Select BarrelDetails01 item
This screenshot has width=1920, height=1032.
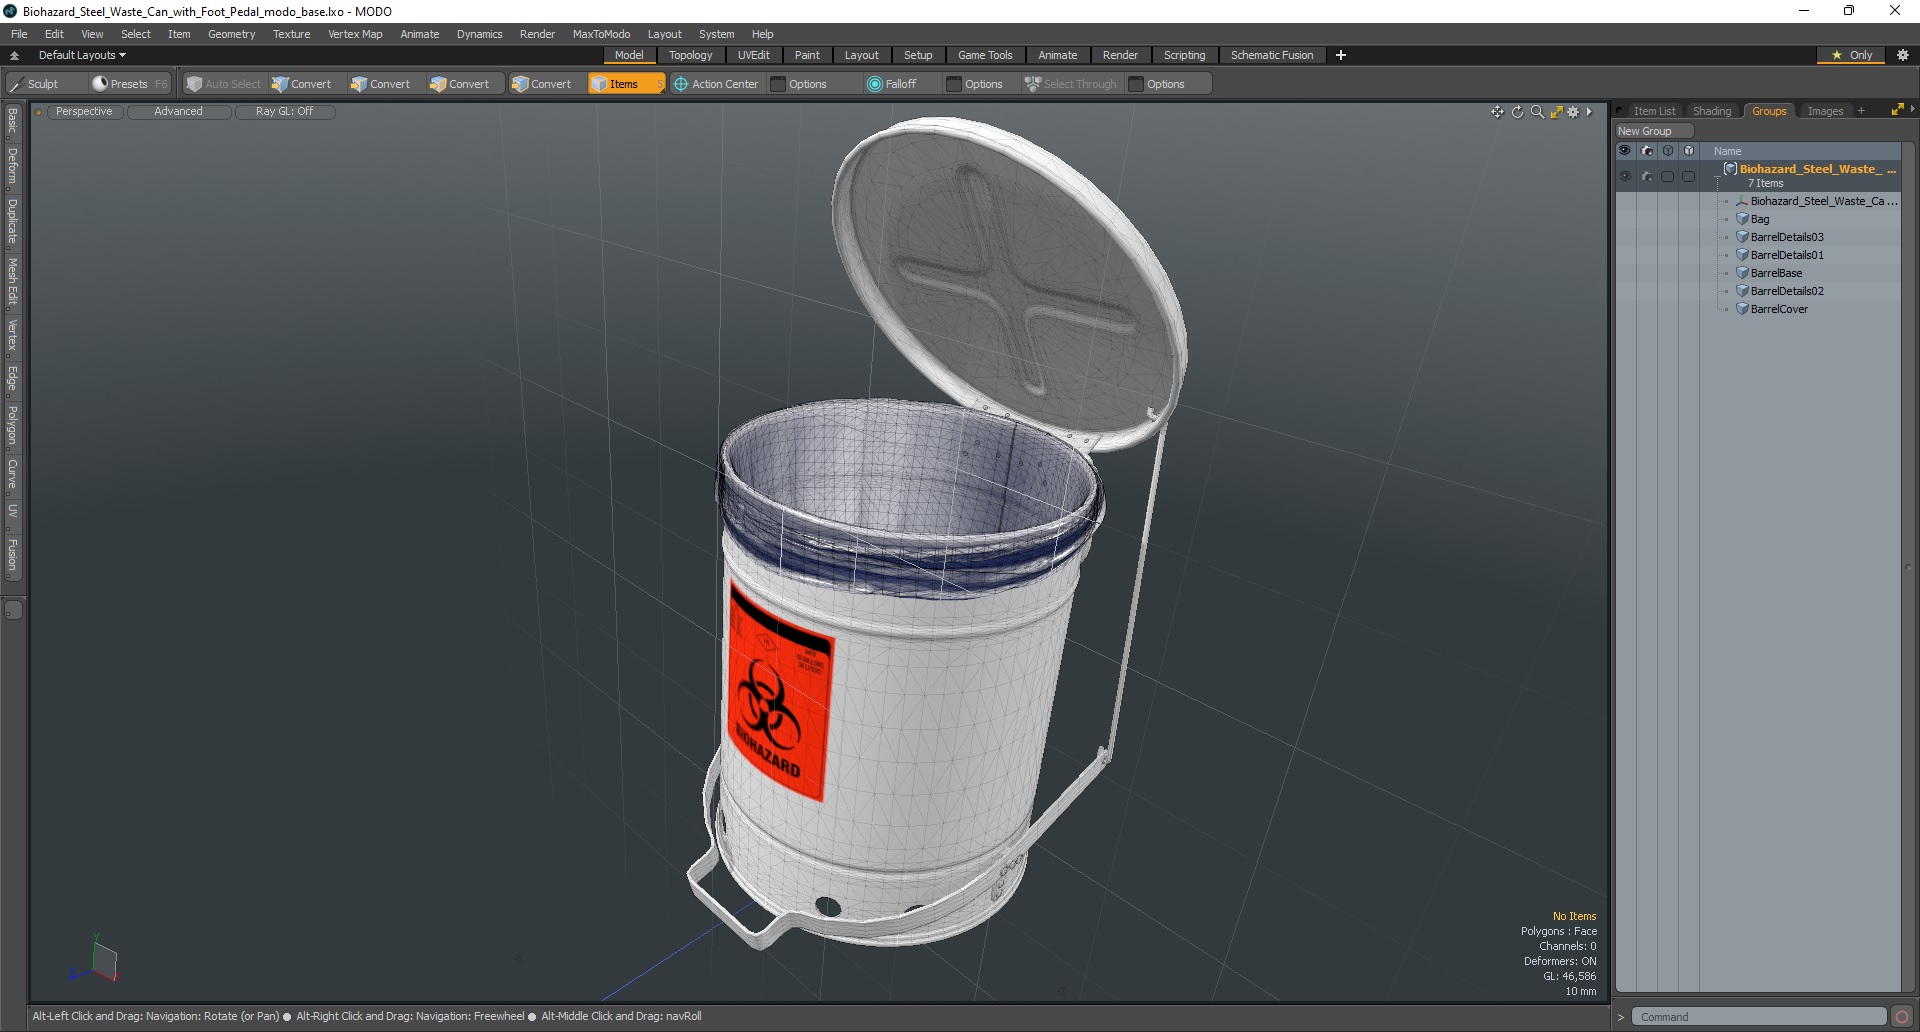click(1787, 255)
